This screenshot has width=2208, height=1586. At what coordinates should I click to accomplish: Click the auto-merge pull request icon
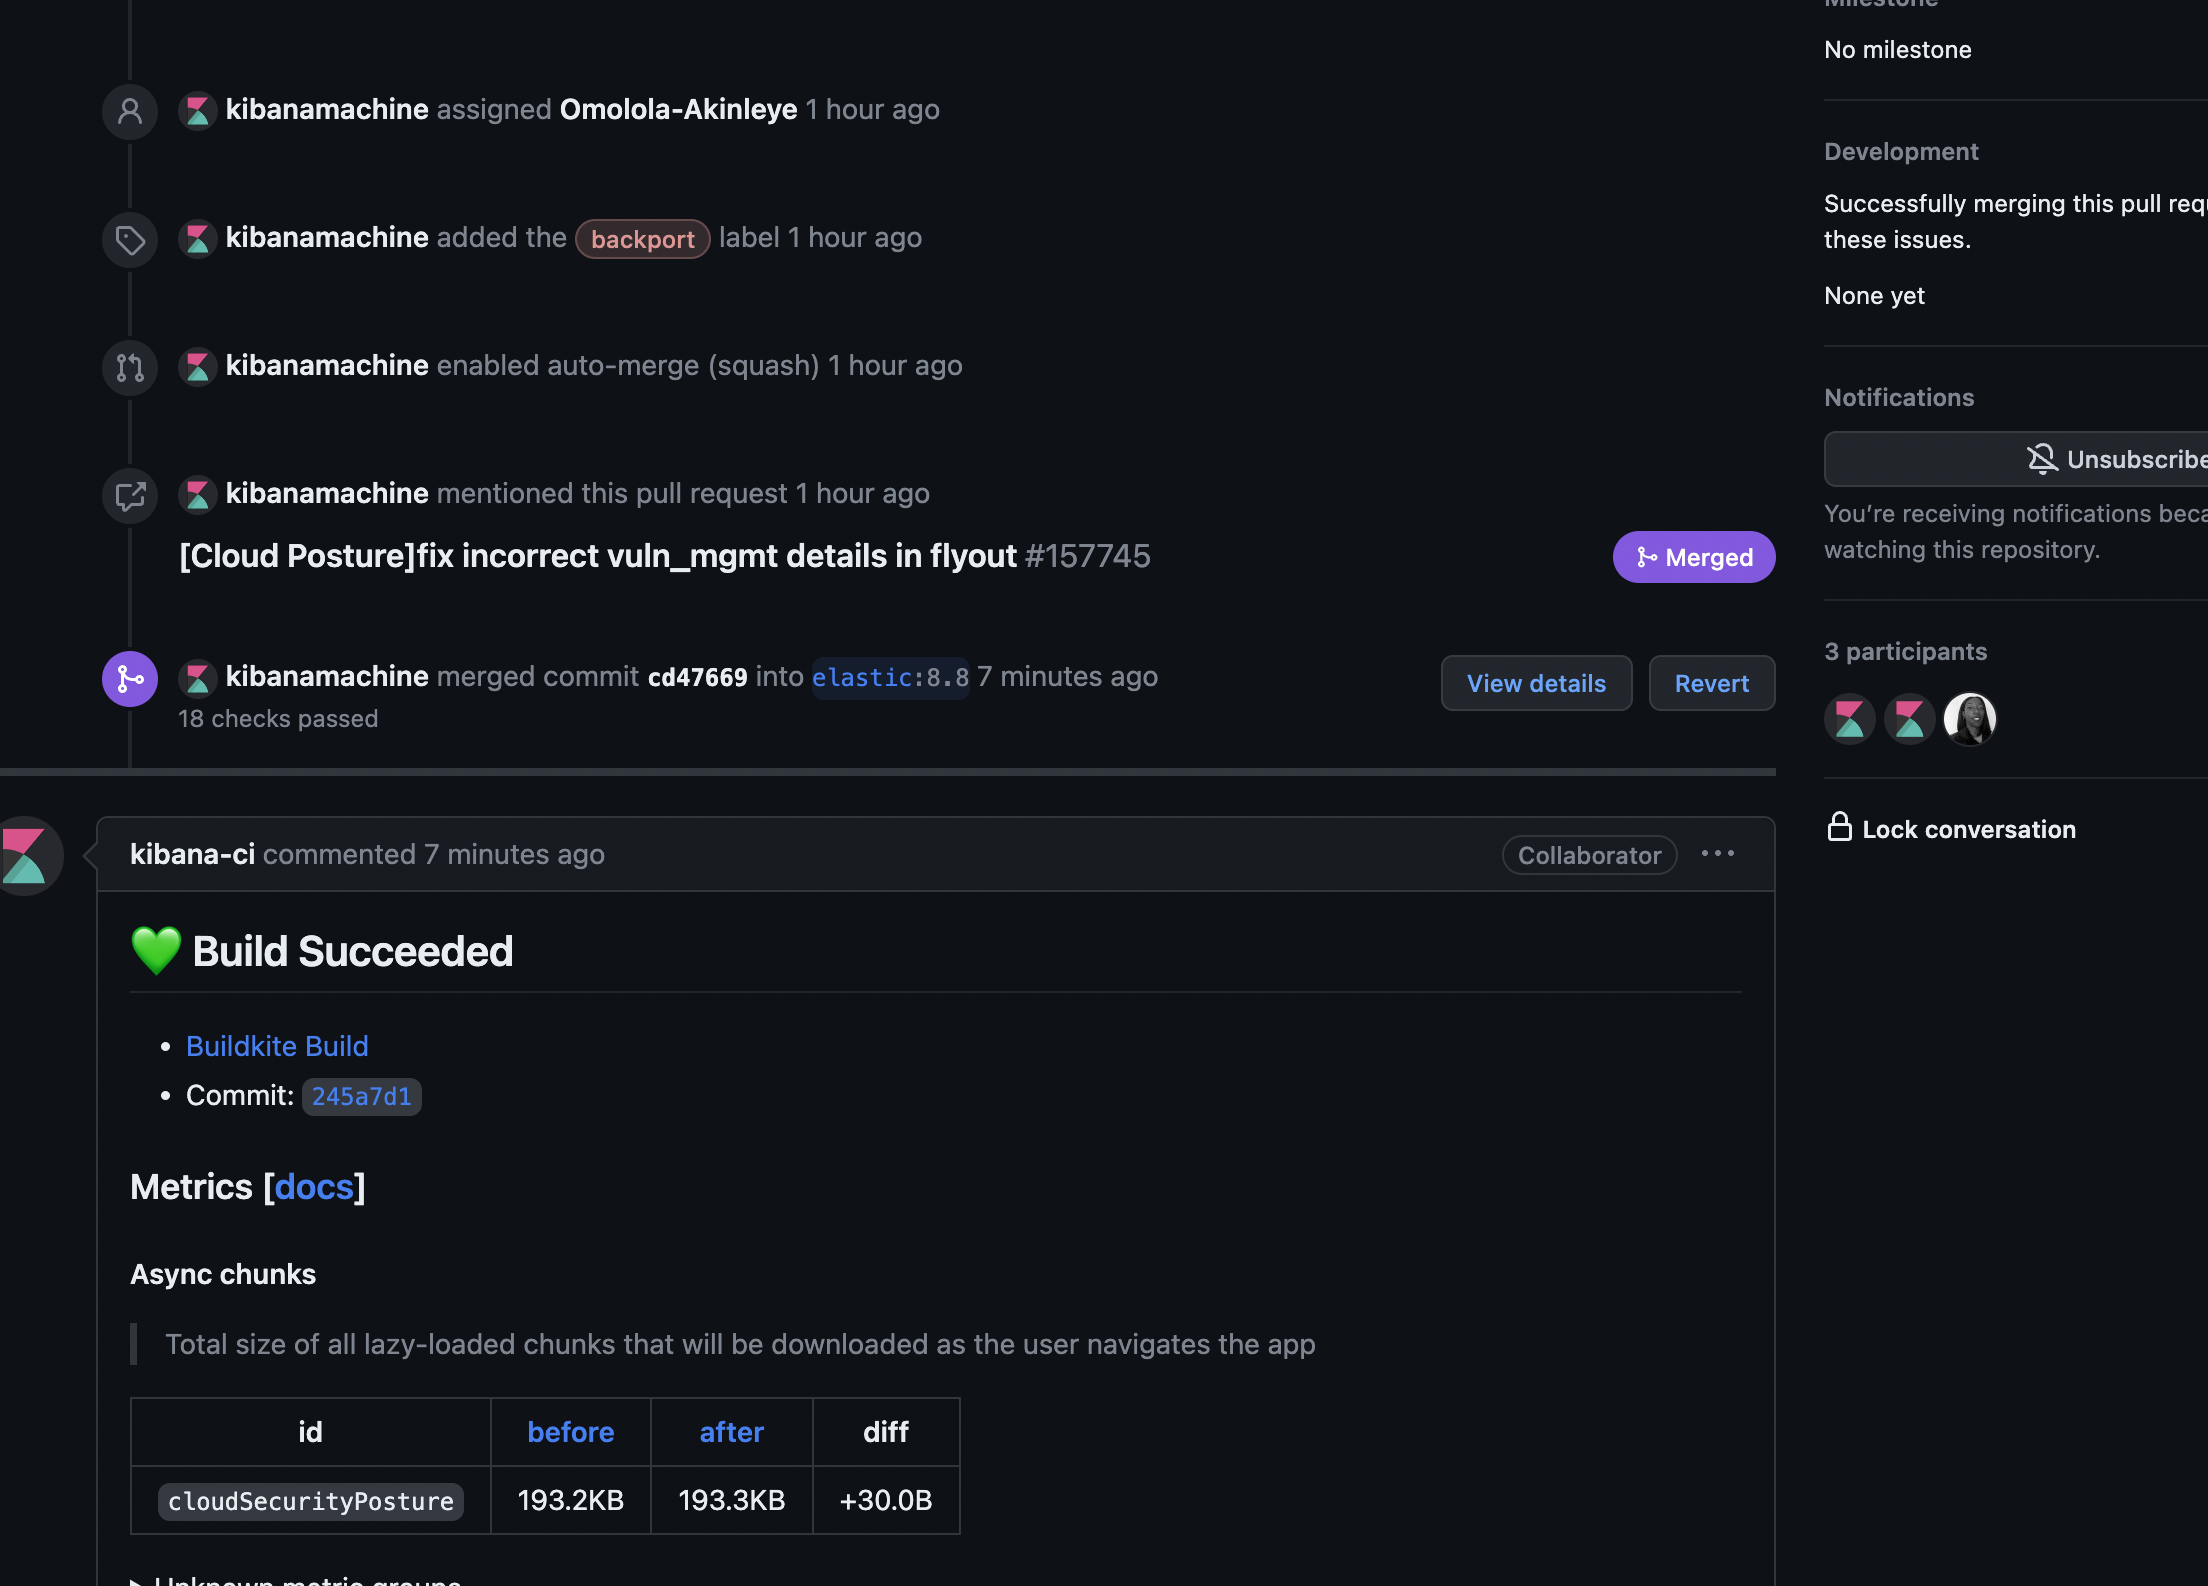coord(129,367)
